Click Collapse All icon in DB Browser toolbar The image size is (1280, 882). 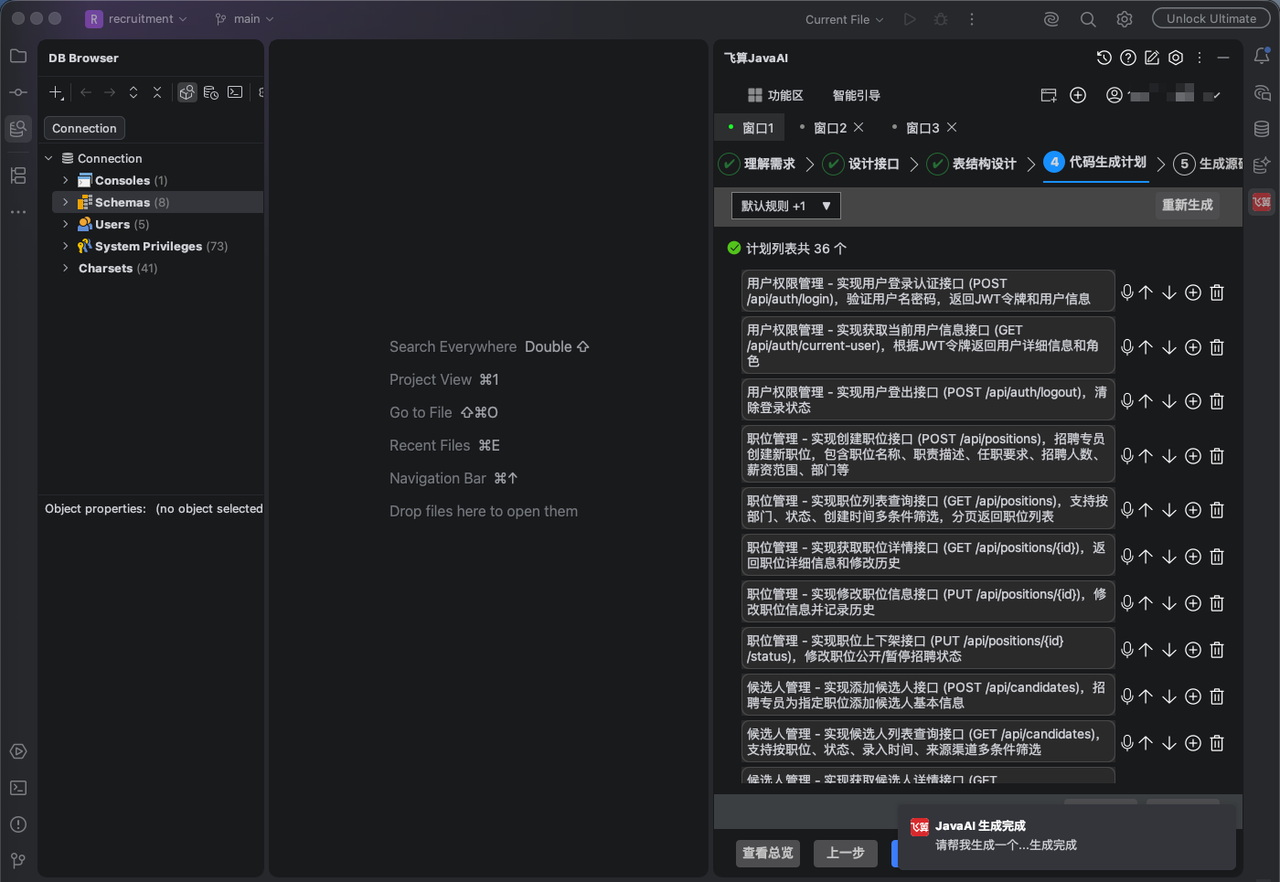157,92
